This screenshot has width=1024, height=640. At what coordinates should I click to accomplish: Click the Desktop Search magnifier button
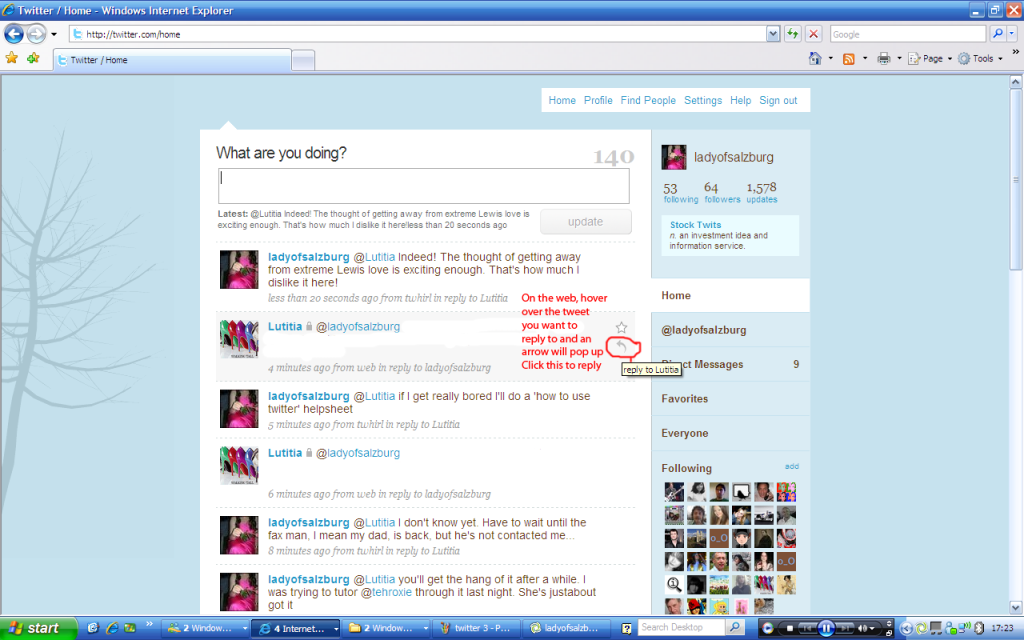click(735, 628)
